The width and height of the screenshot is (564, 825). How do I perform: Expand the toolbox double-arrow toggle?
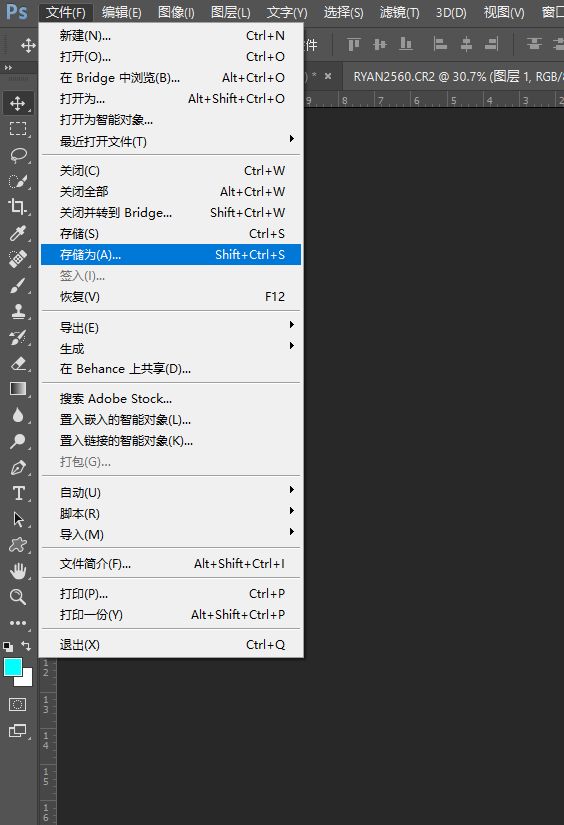[x=8, y=67]
